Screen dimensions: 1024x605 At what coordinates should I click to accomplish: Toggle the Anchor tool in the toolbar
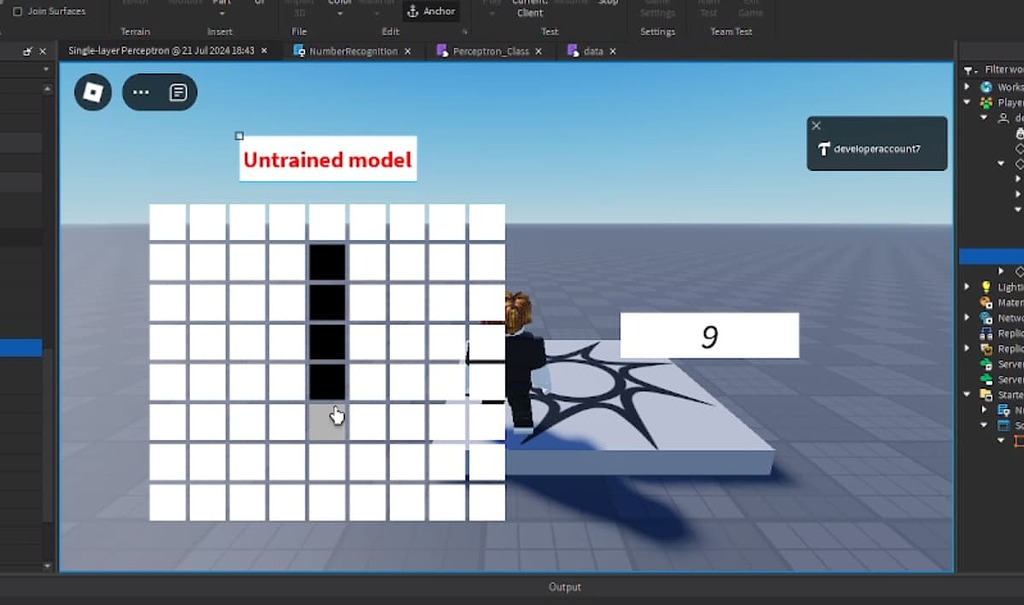pos(431,11)
